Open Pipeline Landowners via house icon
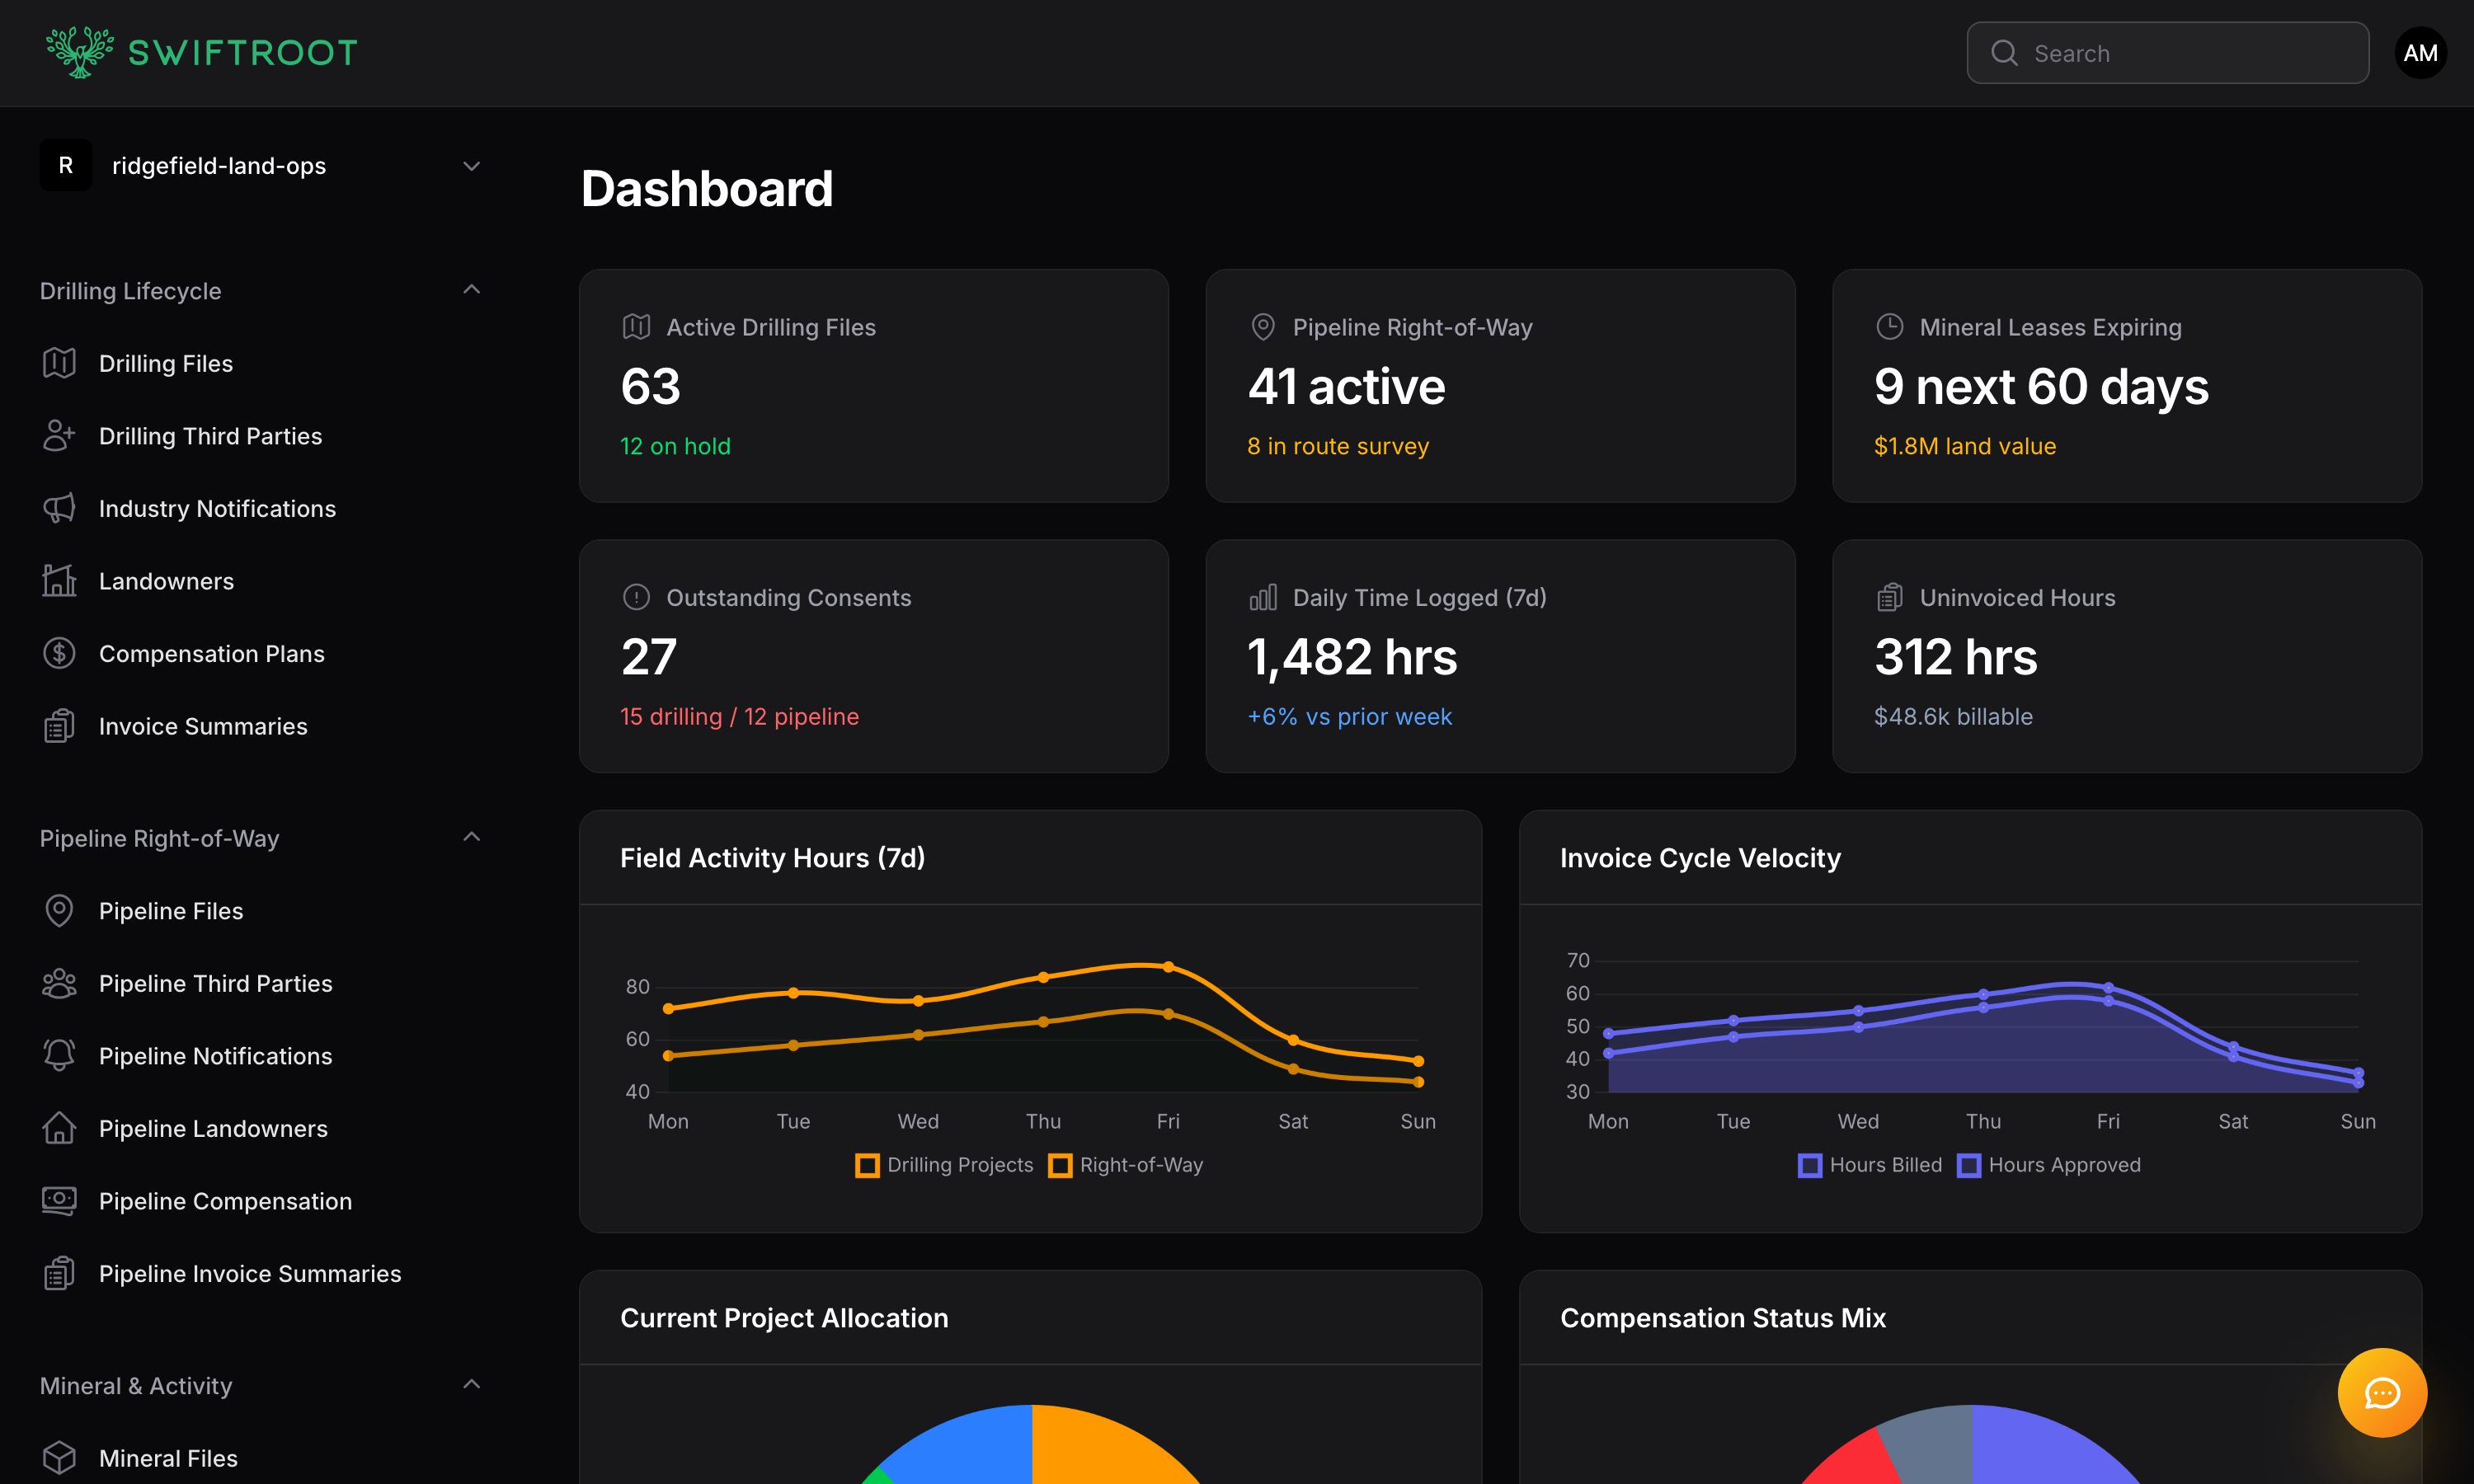2474x1484 pixels. click(59, 1128)
